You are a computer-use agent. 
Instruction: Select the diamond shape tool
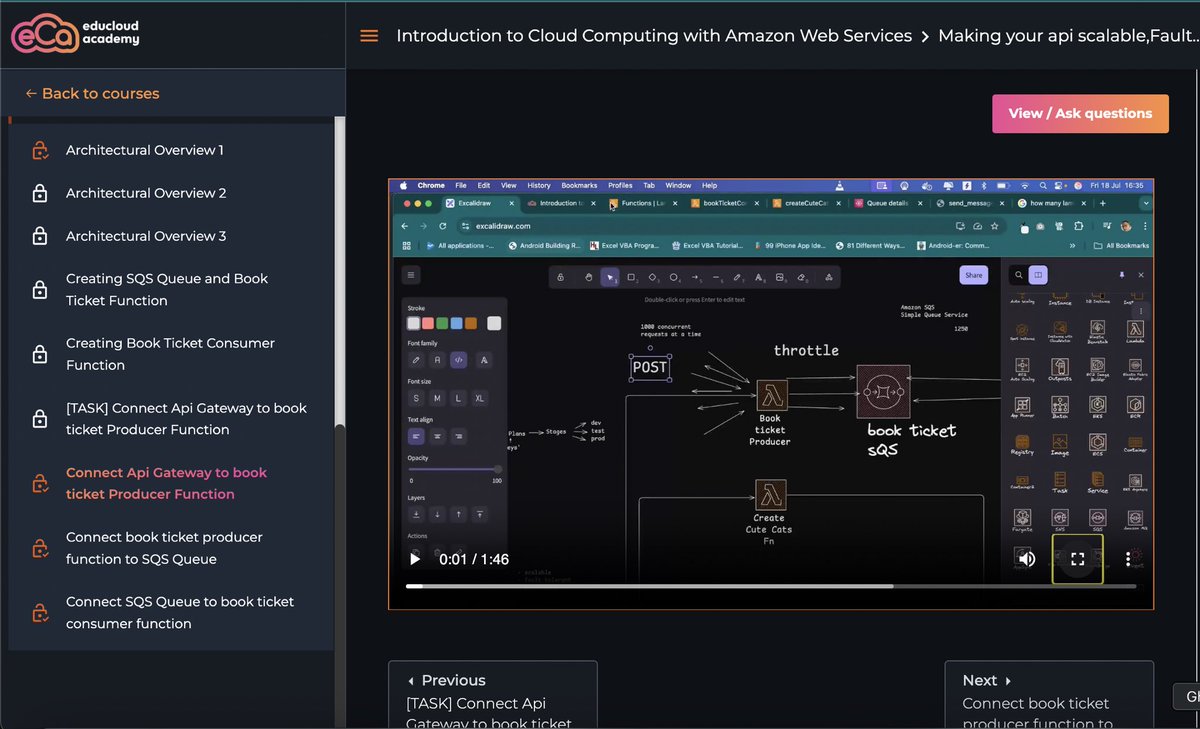pyautogui.click(x=653, y=277)
